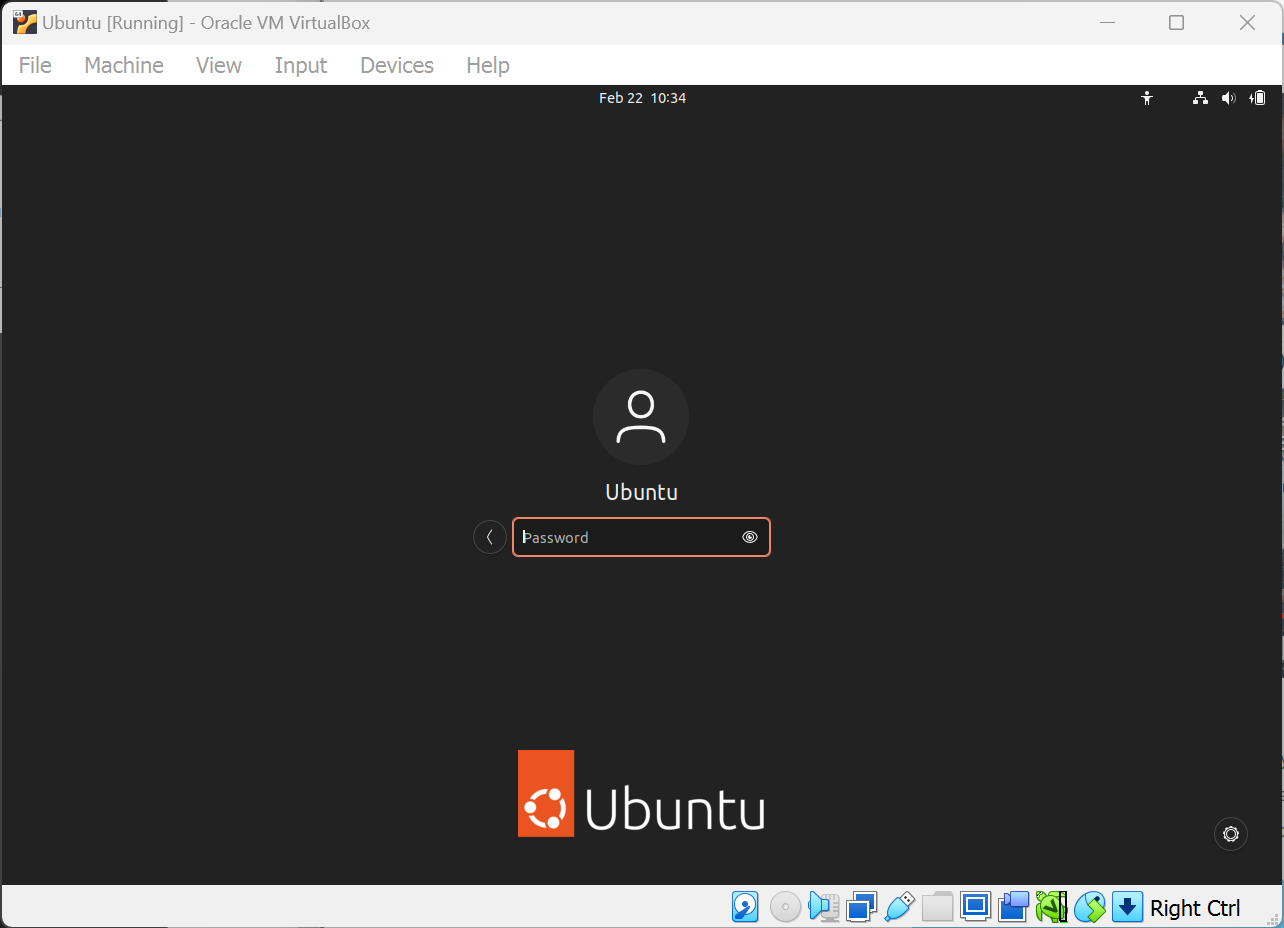Click the green turtle CPU status icon
Screen dimensions: 1284x928
(1051, 907)
